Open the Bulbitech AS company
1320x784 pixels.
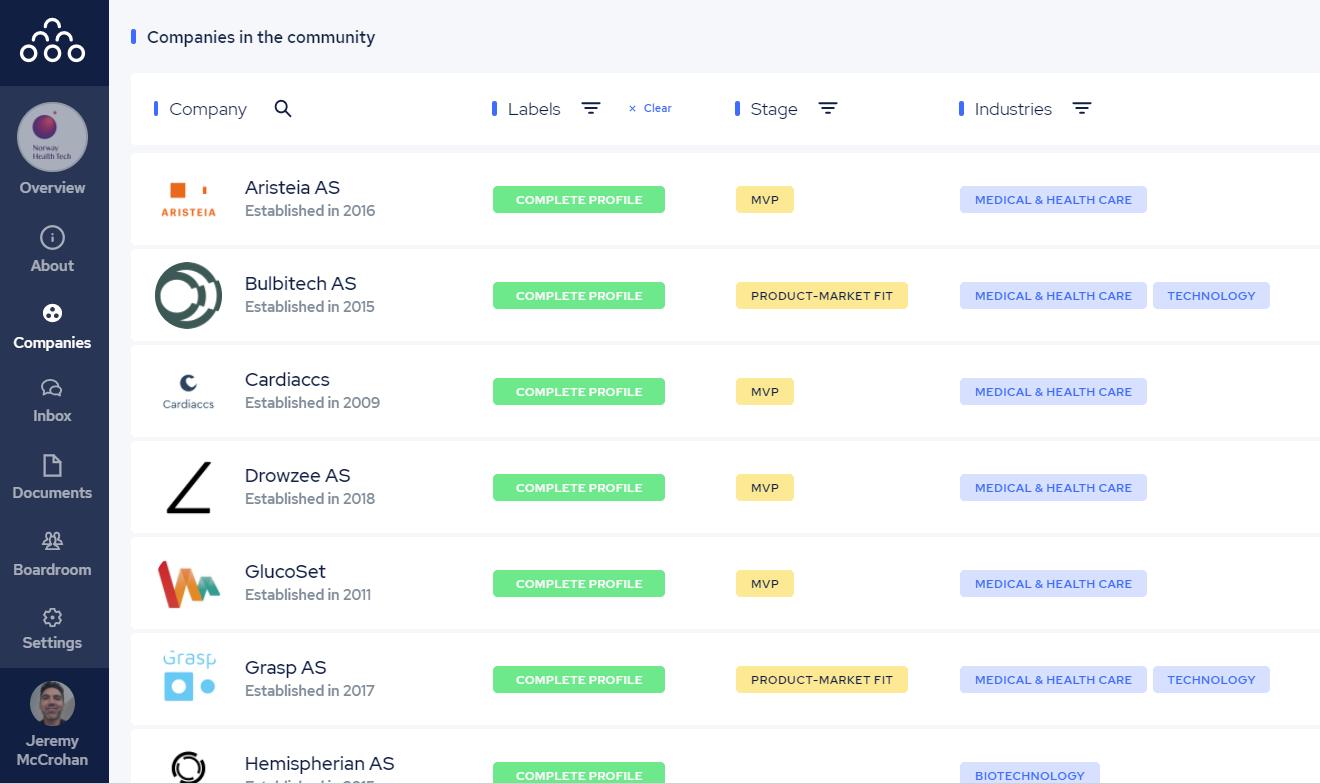point(301,283)
